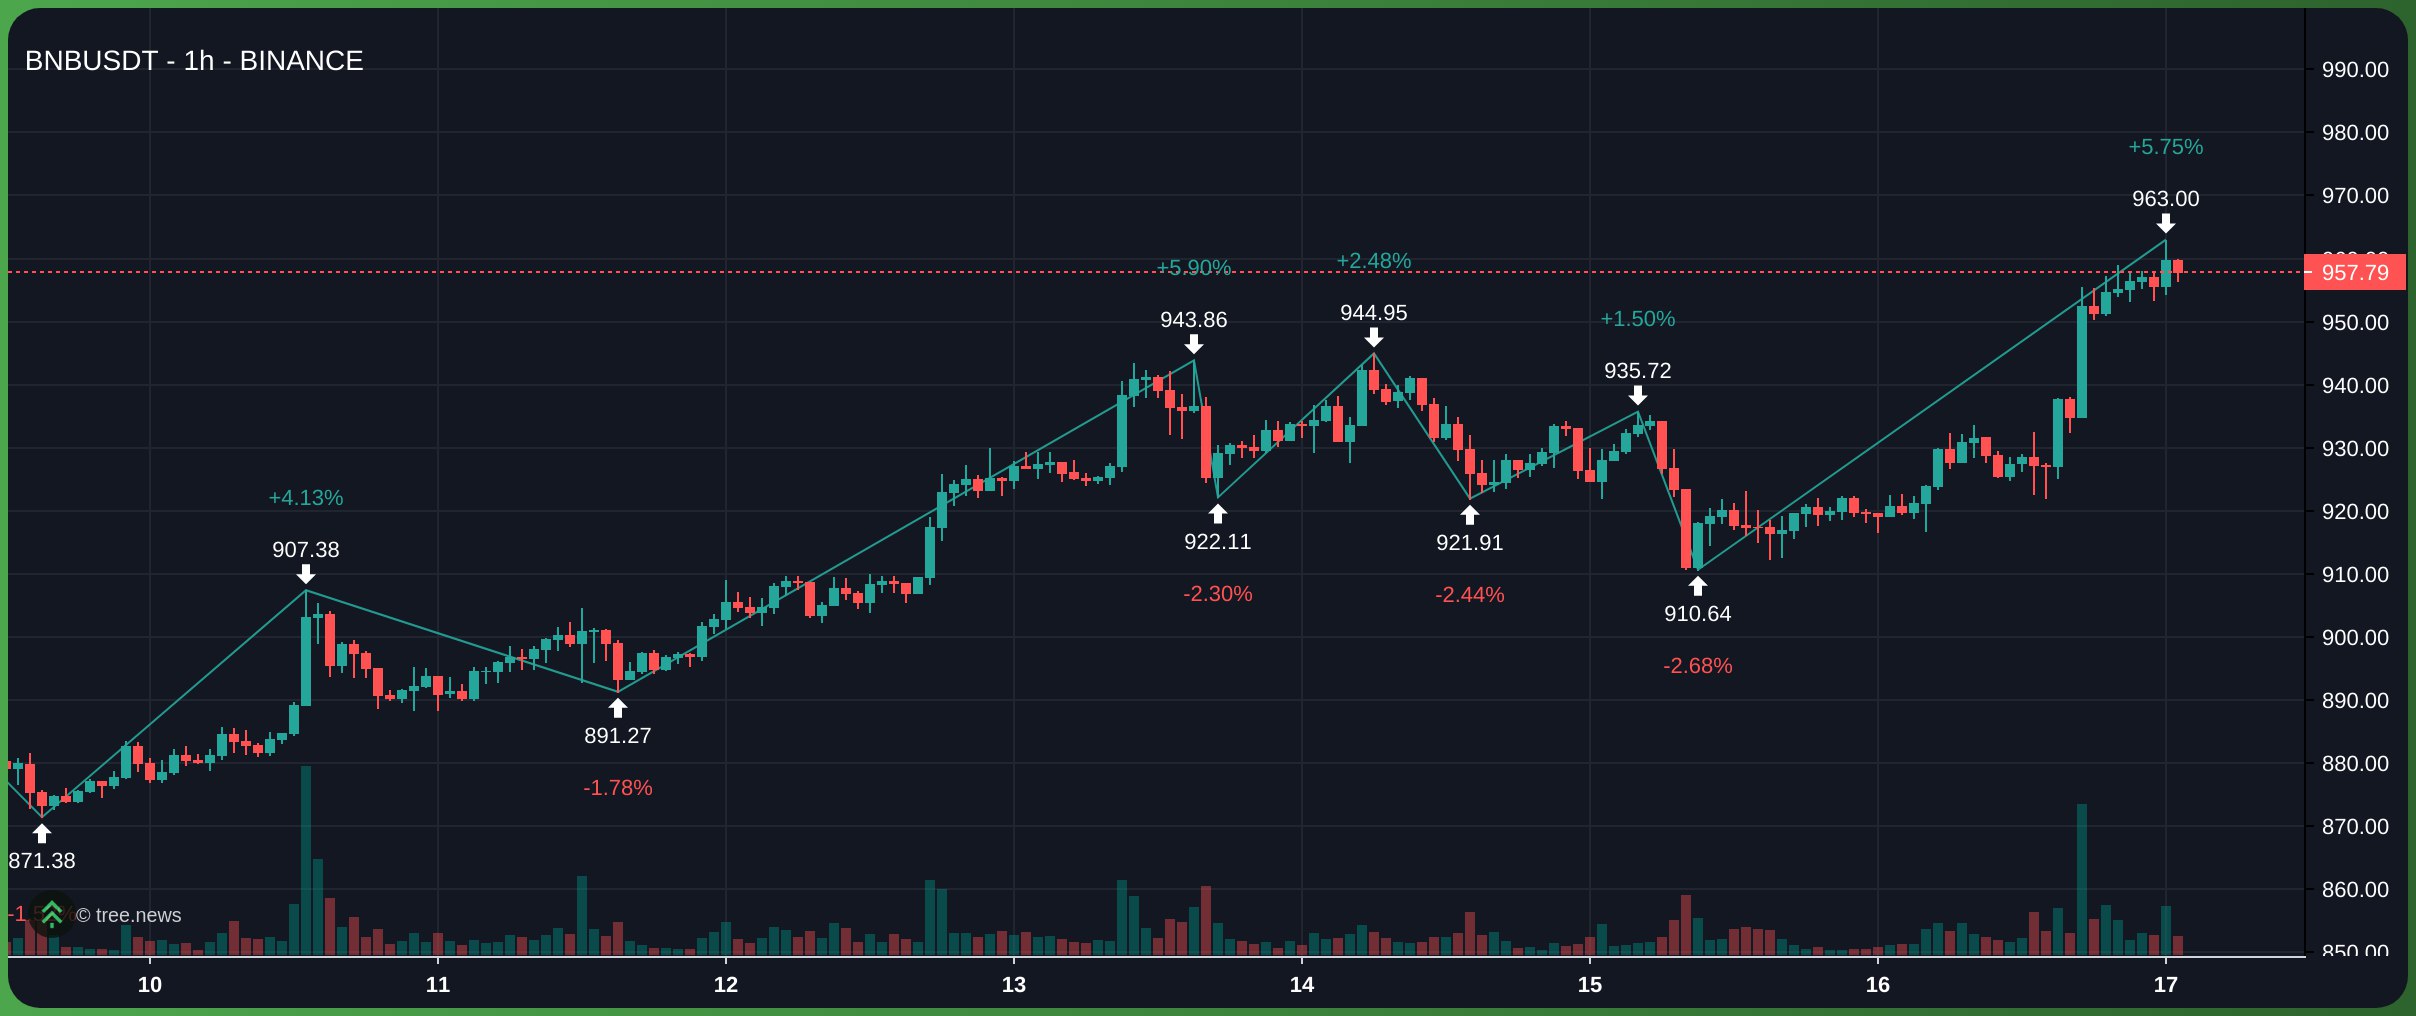Click the down arrow beneath 963.00
The height and width of the screenshot is (1016, 2416).
tap(2166, 223)
